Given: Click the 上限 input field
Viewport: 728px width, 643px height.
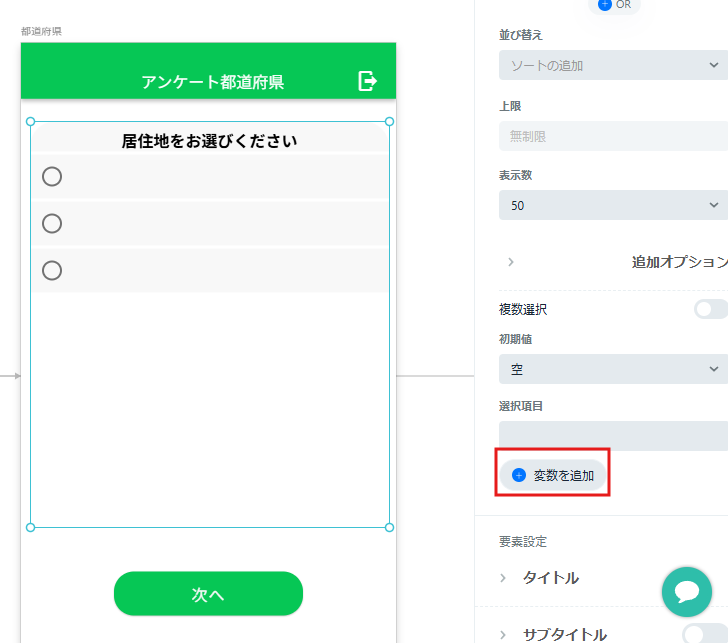Looking at the screenshot, I should [613, 136].
